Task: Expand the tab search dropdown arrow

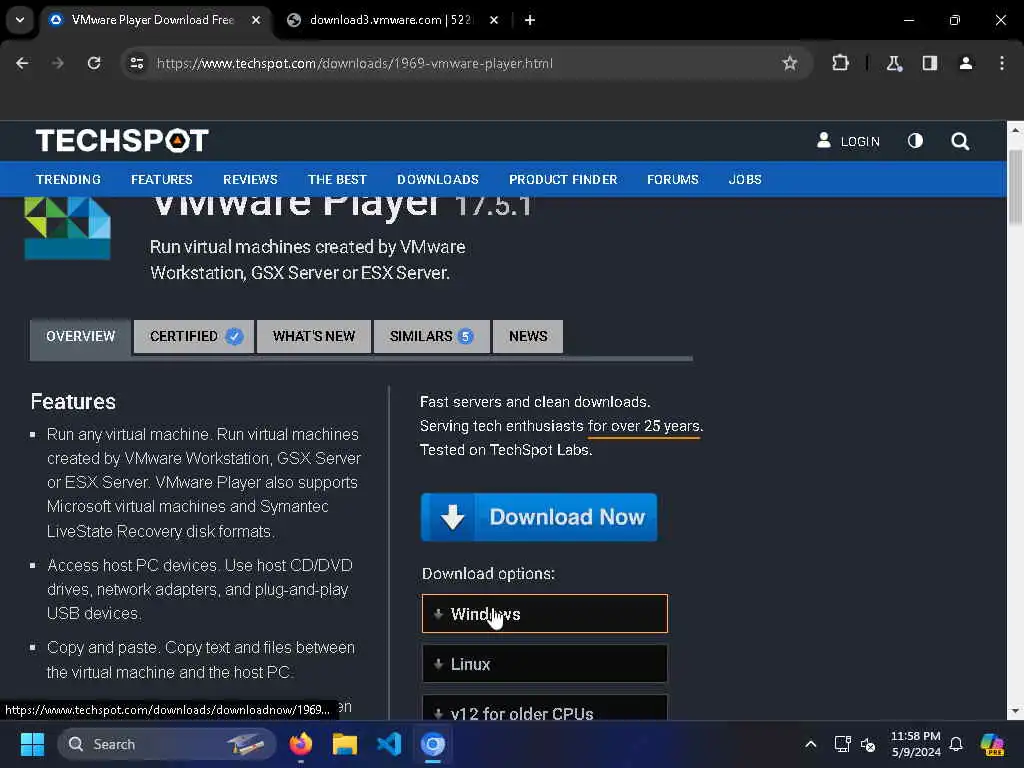Action: 20,20
